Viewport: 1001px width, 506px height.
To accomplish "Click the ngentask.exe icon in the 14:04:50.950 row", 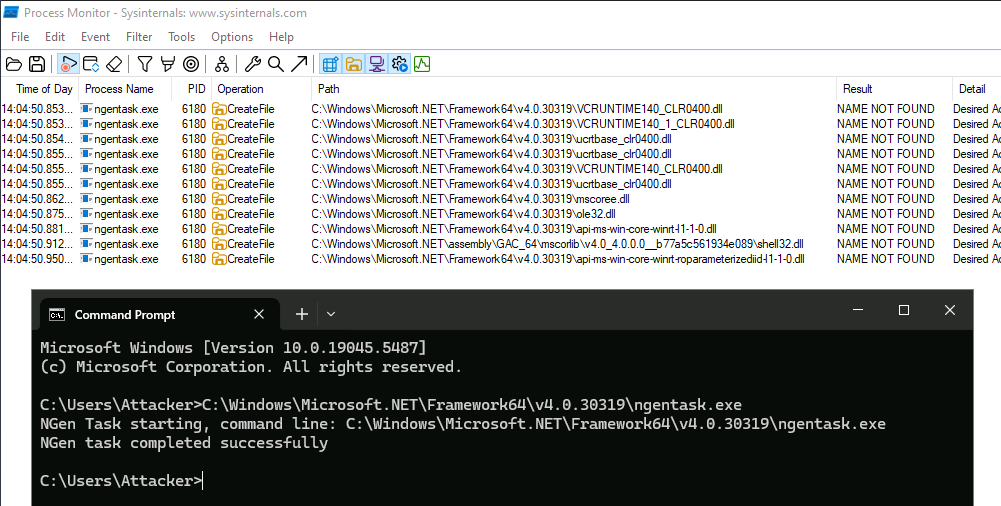I will (86, 259).
